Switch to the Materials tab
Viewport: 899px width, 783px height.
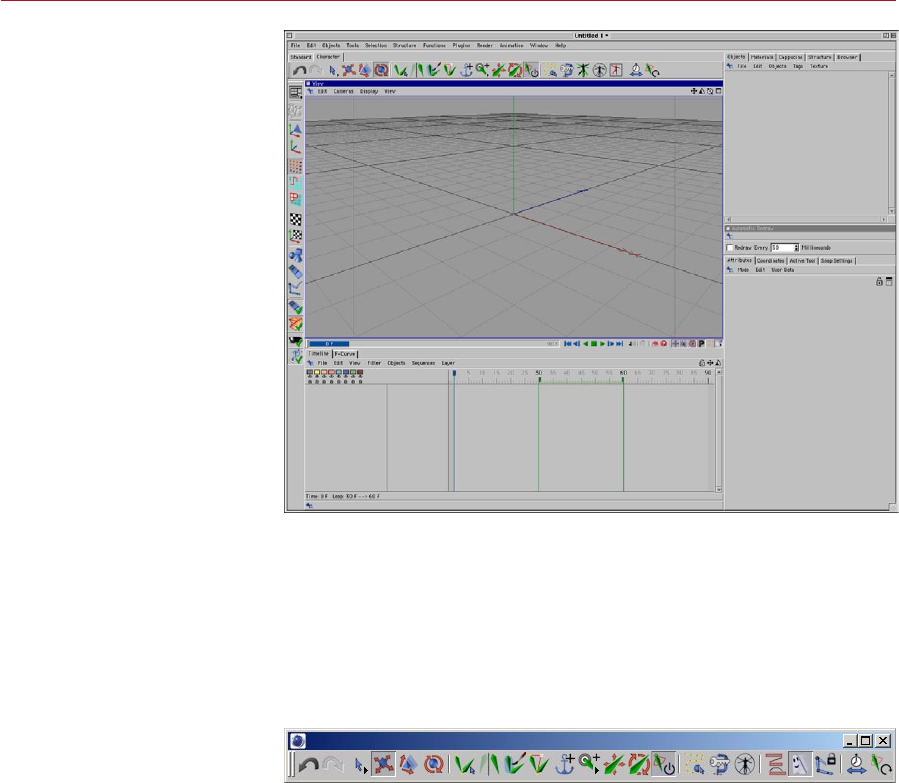coord(763,57)
